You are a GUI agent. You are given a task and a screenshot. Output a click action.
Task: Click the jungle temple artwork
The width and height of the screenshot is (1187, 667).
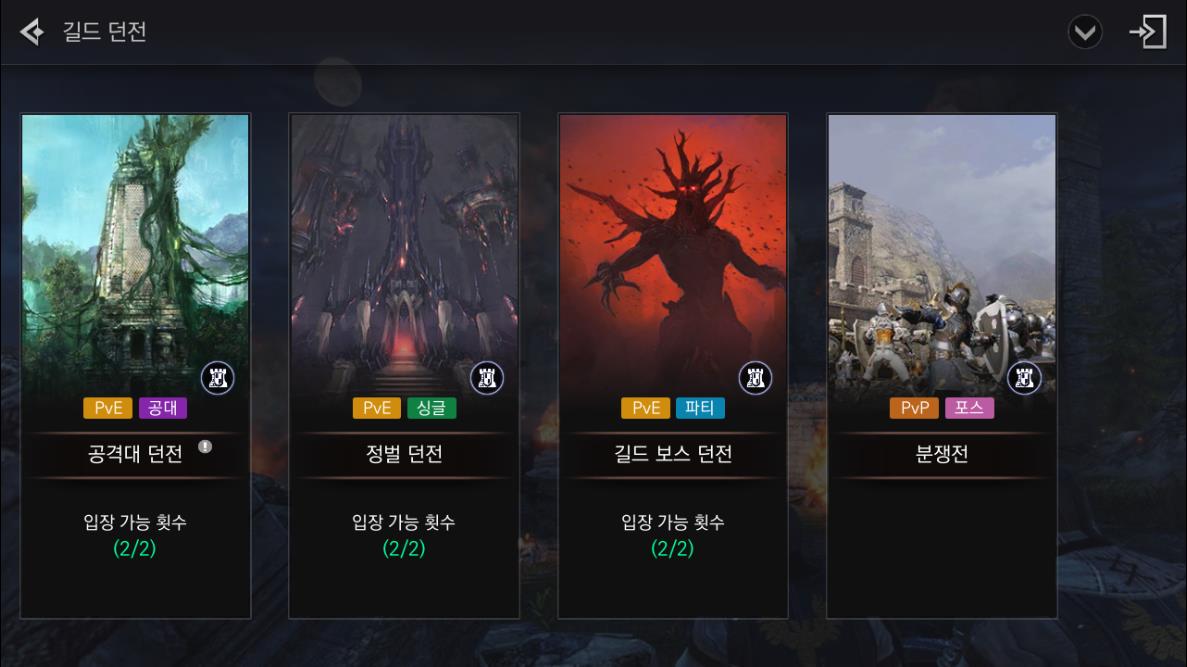point(136,250)
